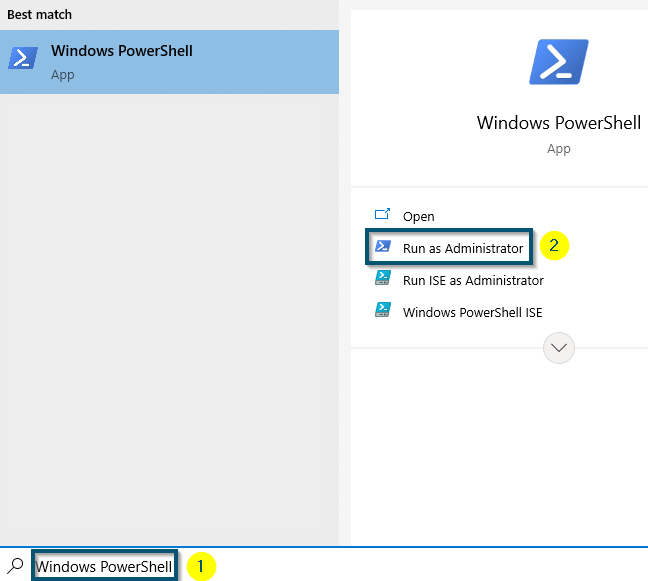Select the Windows PowerShell best match result
Screen dimensions: 648x581
(169, 62)
